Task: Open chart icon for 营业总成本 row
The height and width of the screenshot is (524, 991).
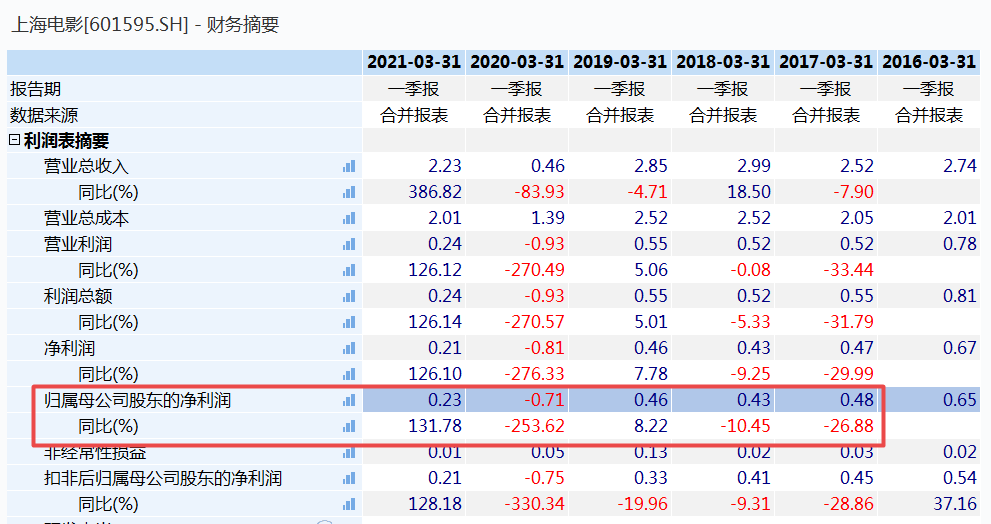Action: 349,218
